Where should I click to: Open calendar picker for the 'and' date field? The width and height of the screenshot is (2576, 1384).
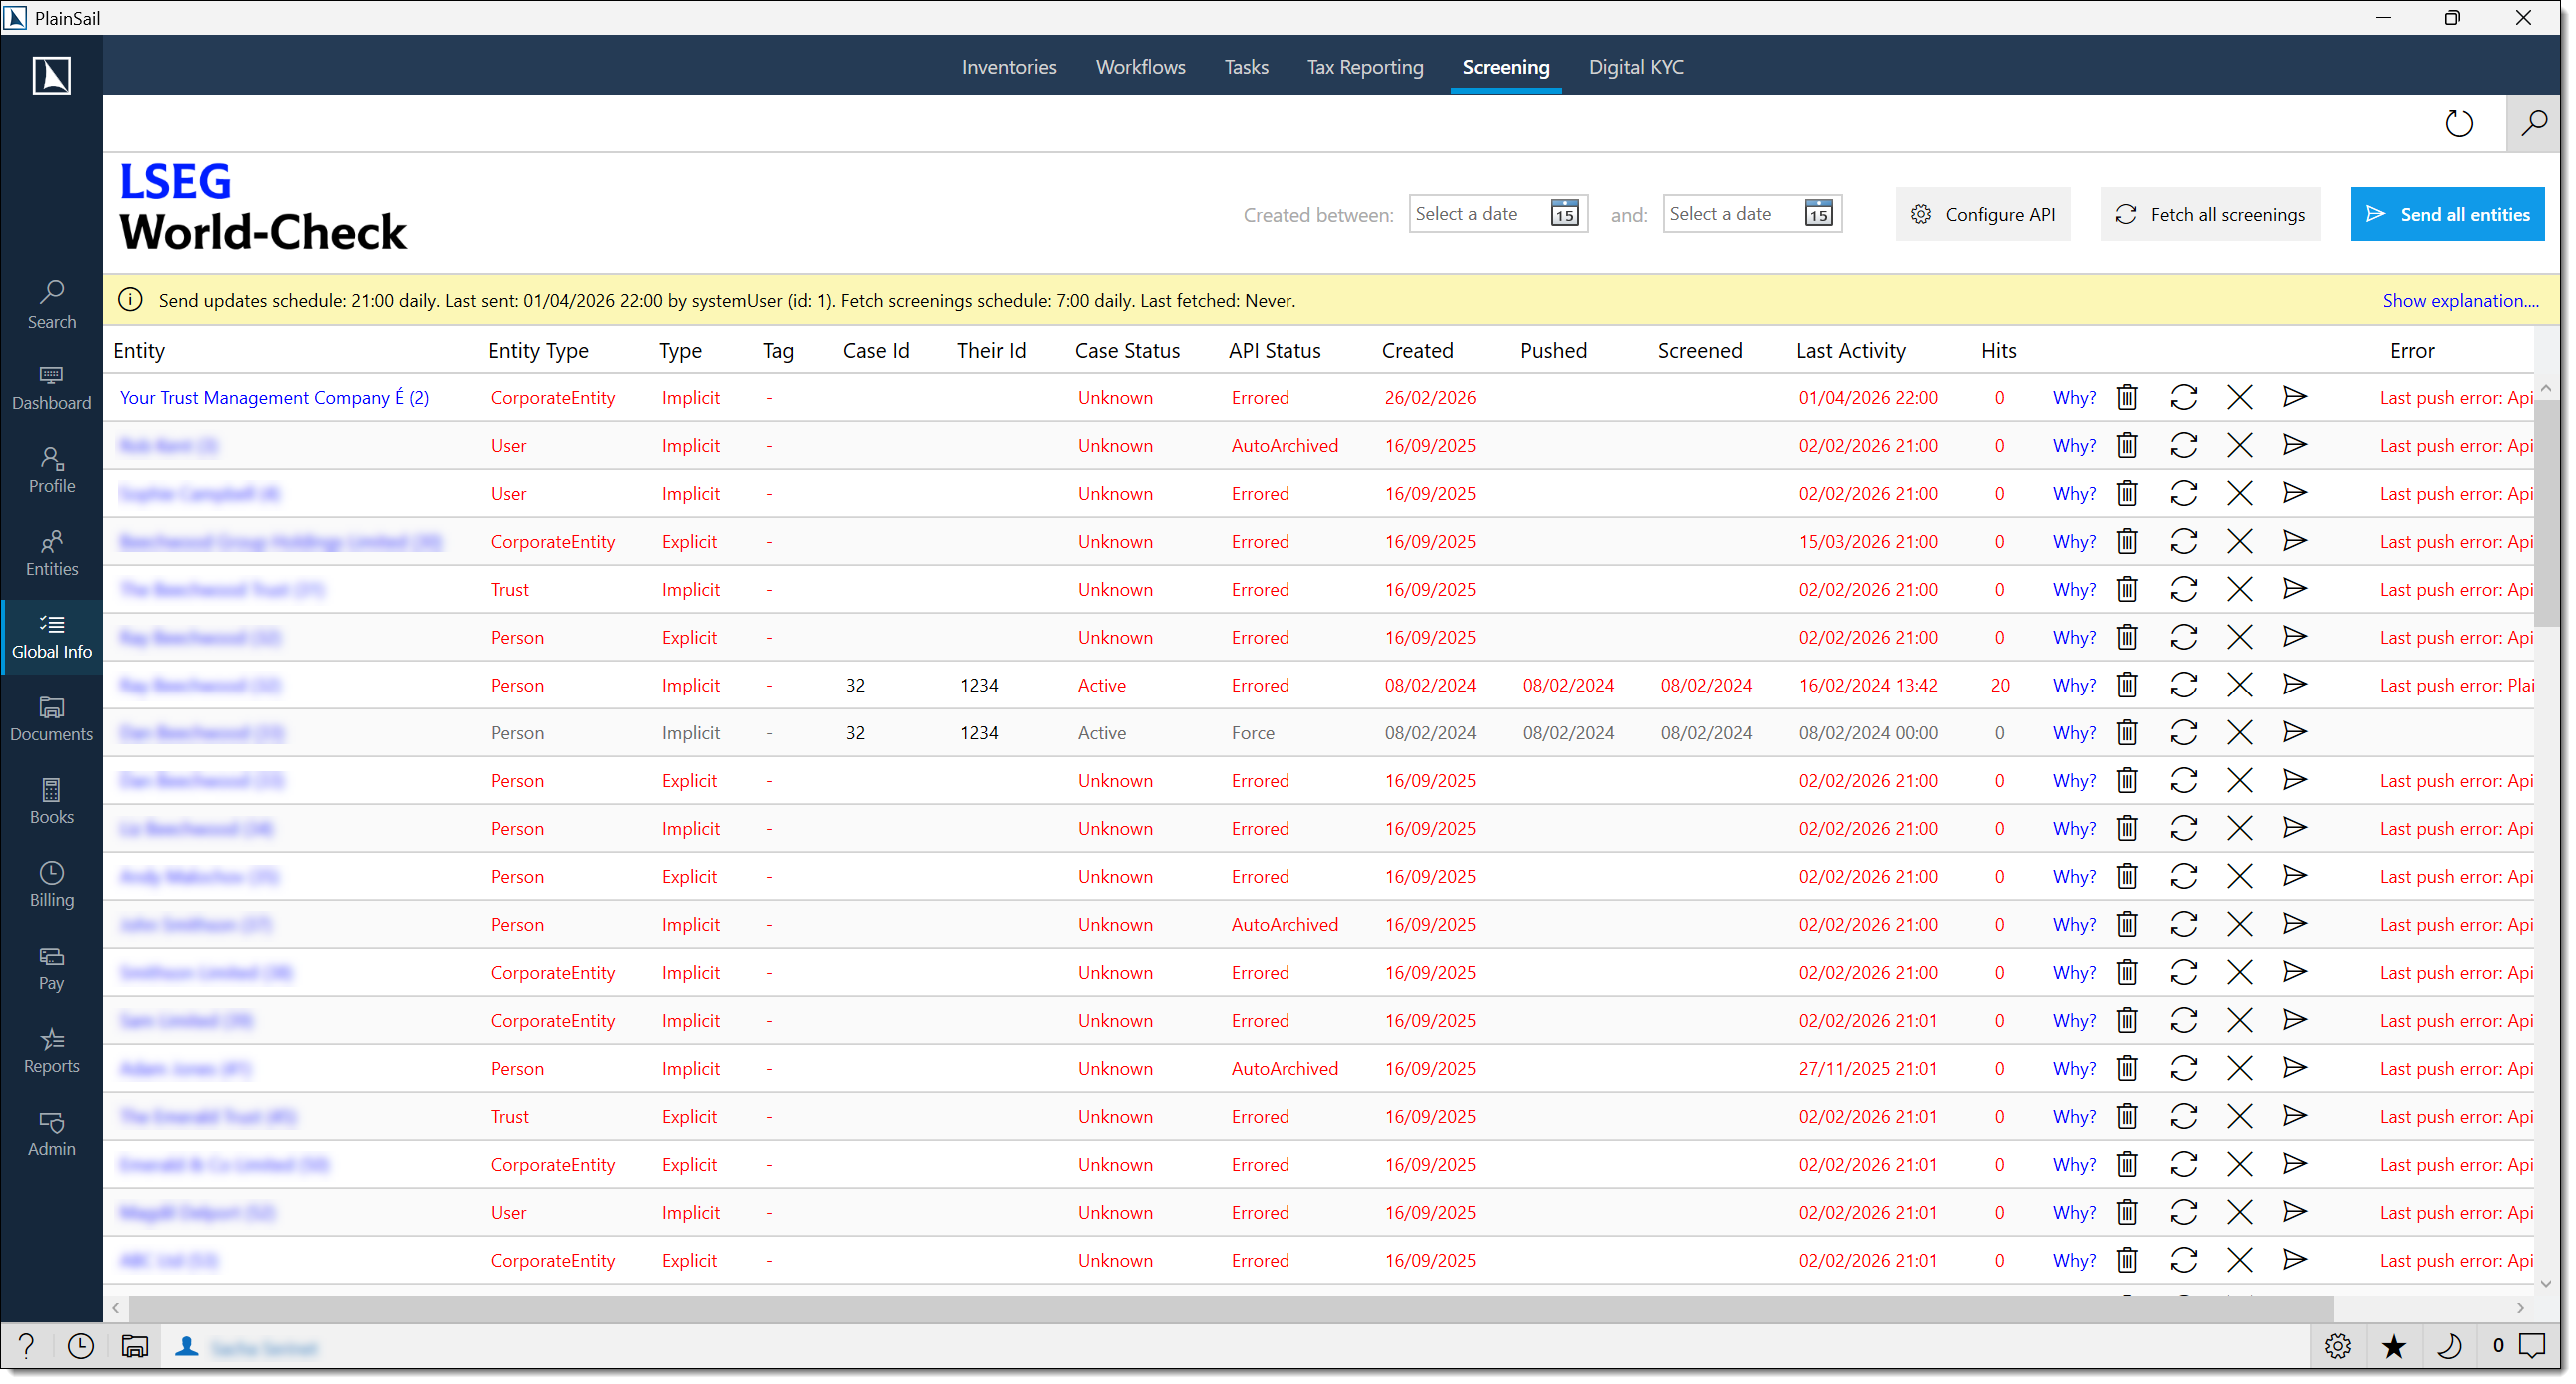coord(1818,214)
